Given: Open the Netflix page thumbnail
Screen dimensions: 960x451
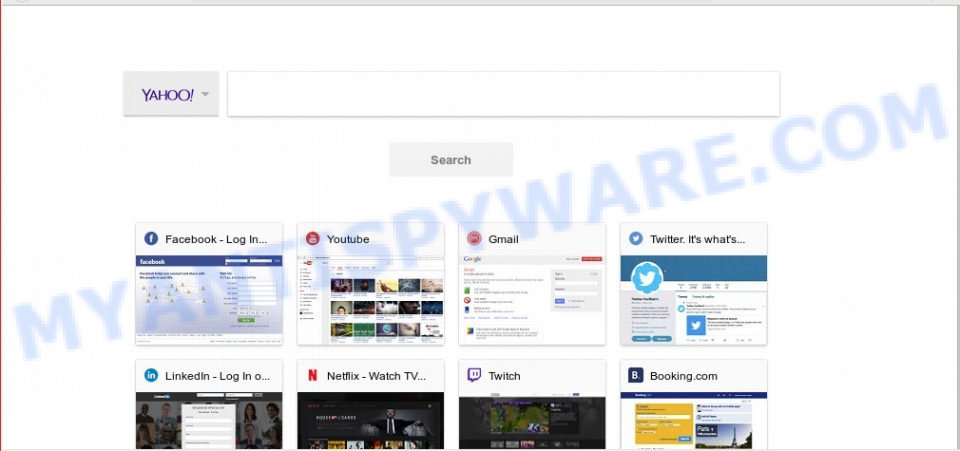Looking at the screenshot, I should click(370, 420).
